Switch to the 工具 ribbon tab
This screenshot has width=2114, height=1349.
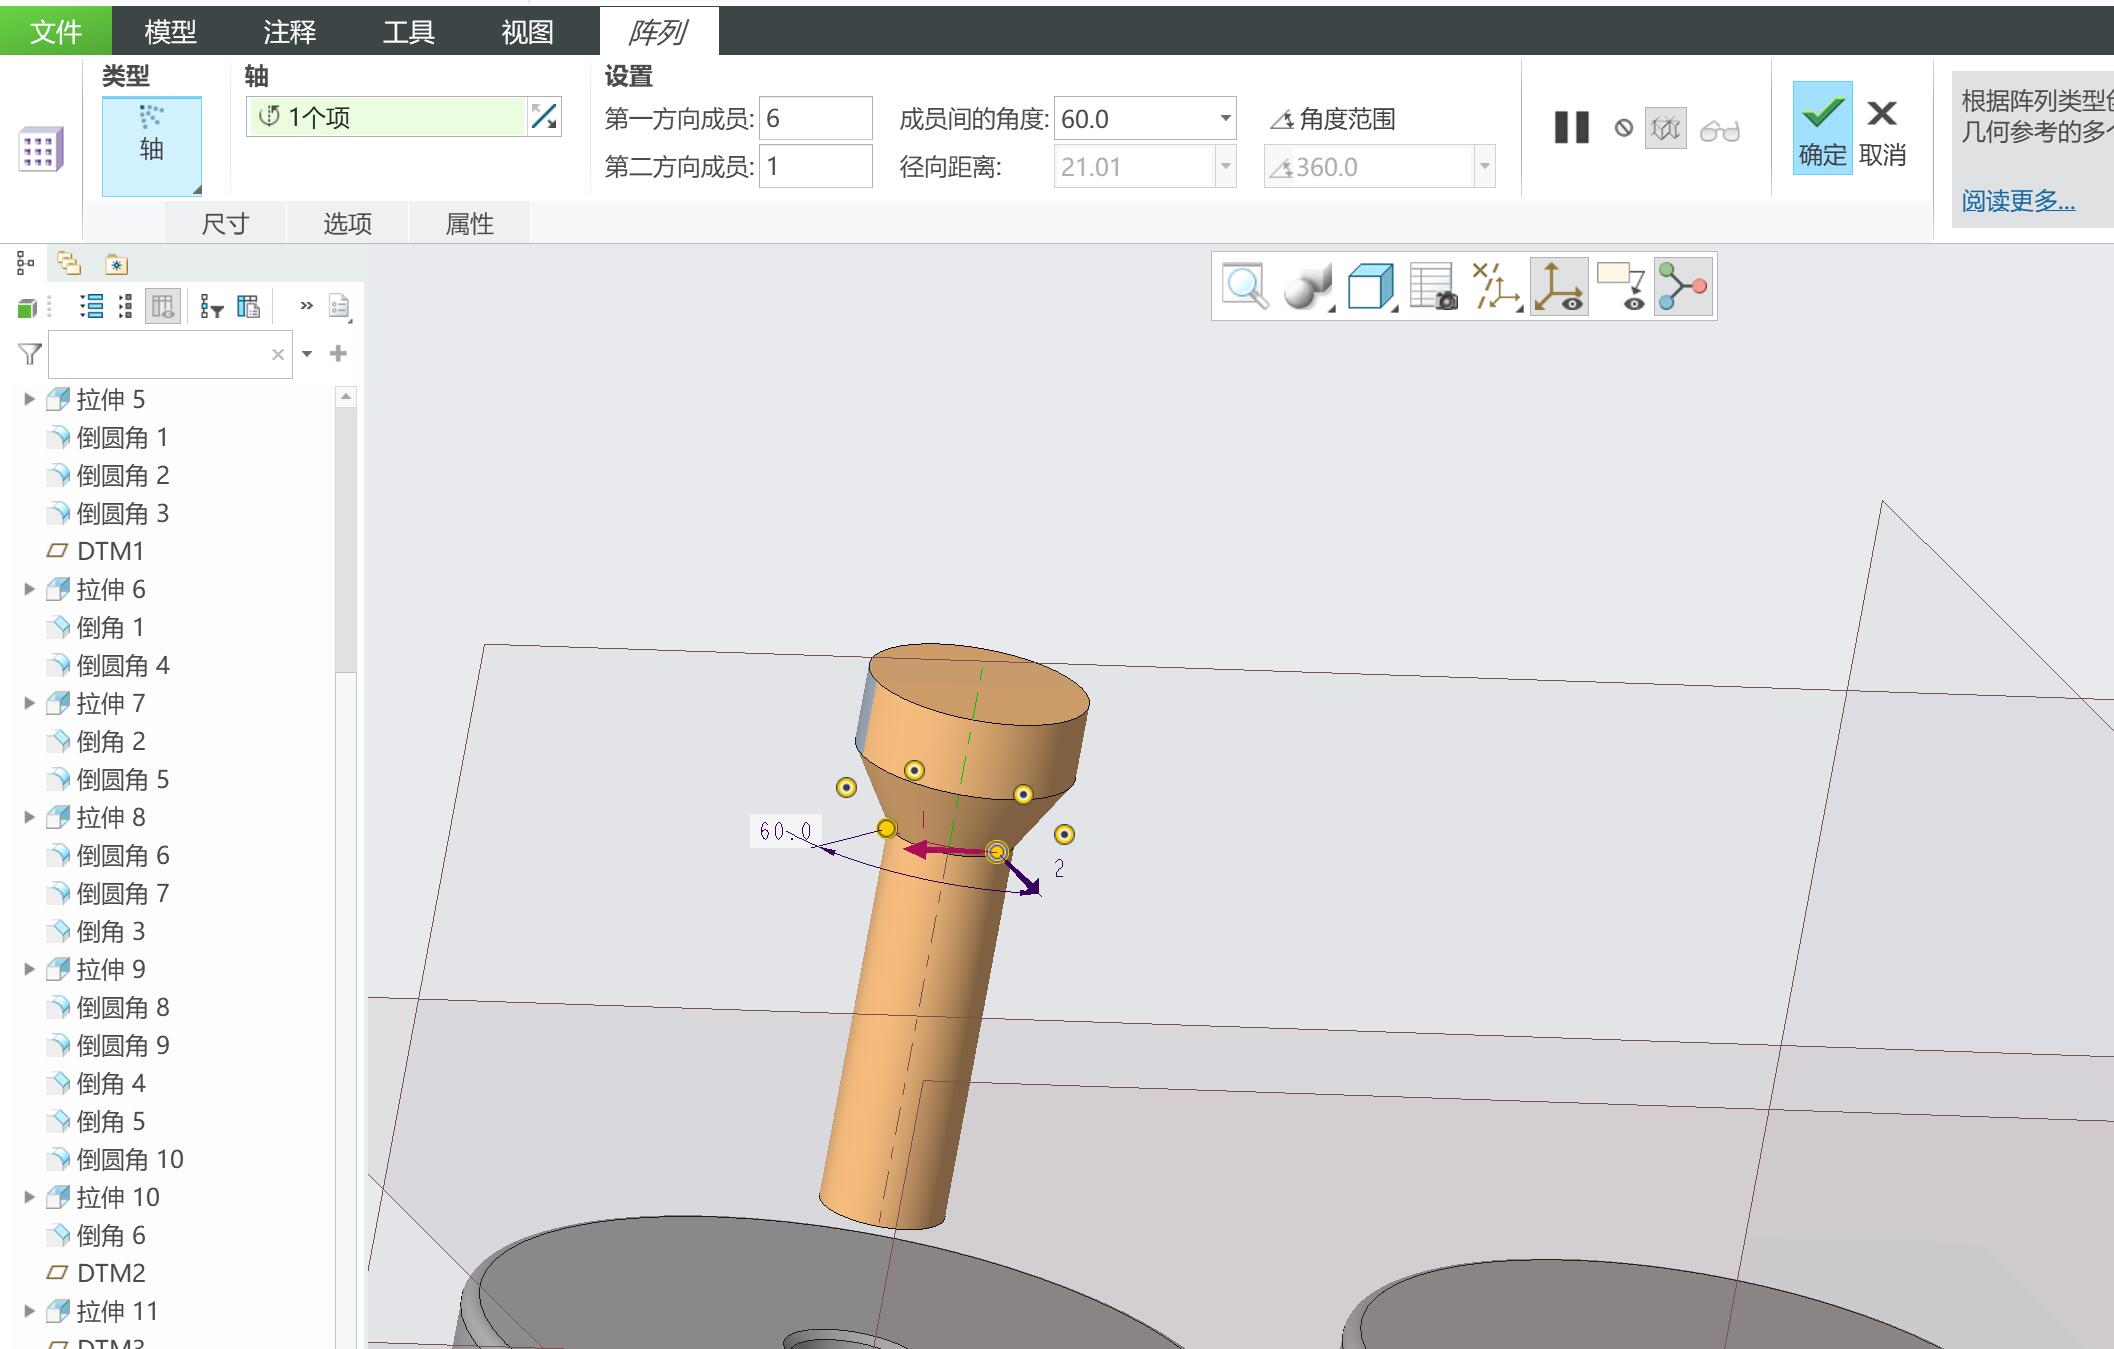409,32
